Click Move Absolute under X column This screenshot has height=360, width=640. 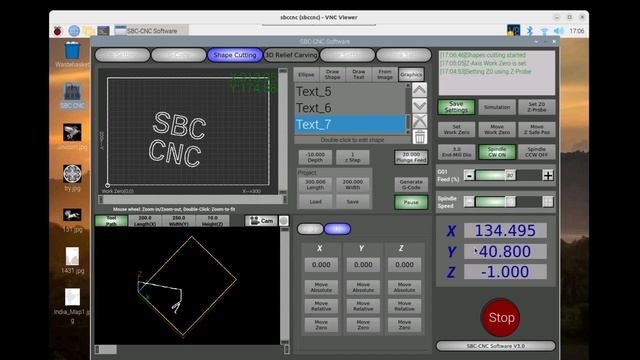[x=321, y=287]
